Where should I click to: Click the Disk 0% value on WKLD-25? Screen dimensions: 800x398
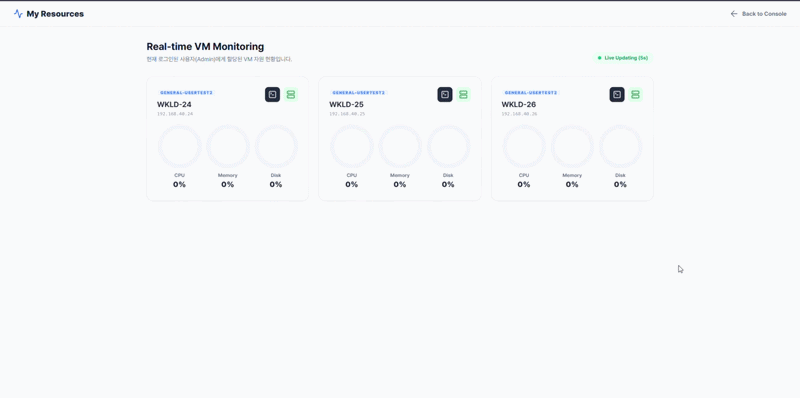[448, 185]
